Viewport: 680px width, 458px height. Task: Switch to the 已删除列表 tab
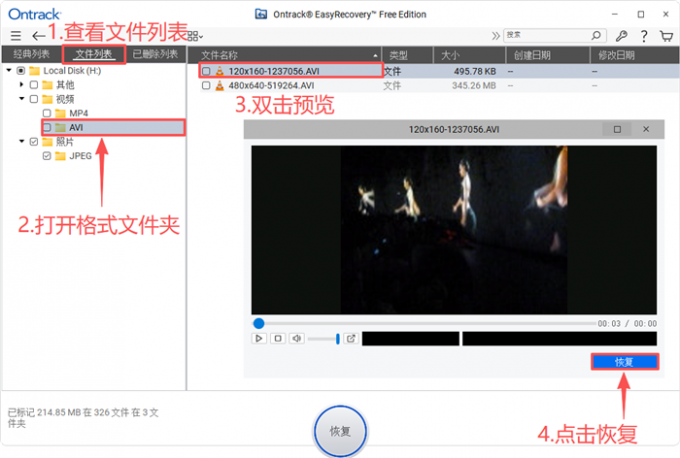point(155,54)
